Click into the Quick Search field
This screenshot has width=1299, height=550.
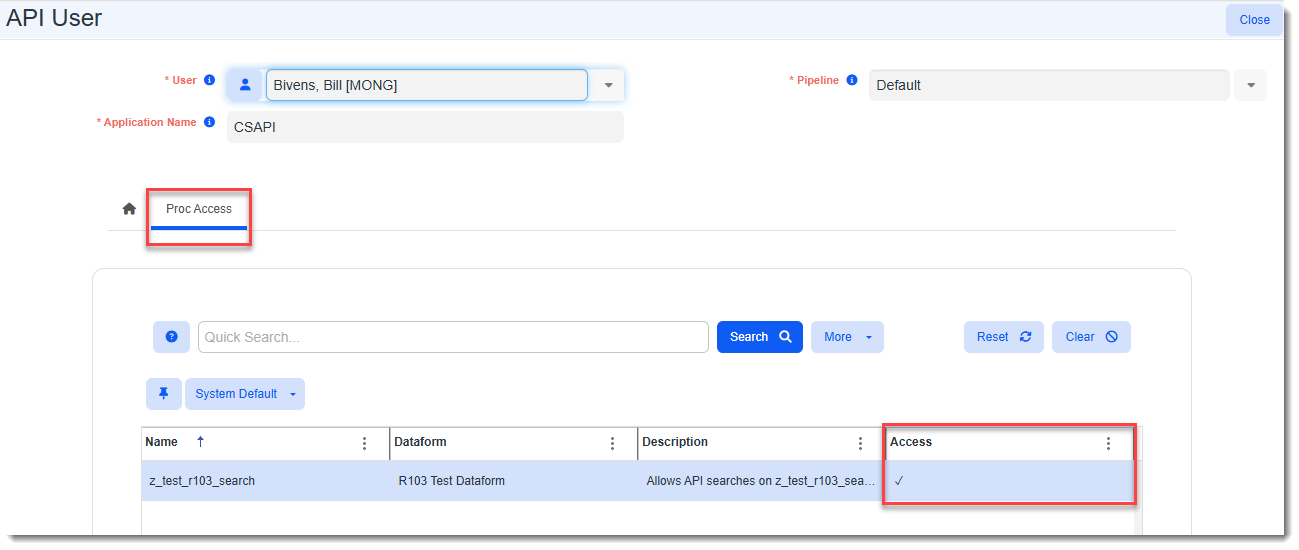coord(453,337)
